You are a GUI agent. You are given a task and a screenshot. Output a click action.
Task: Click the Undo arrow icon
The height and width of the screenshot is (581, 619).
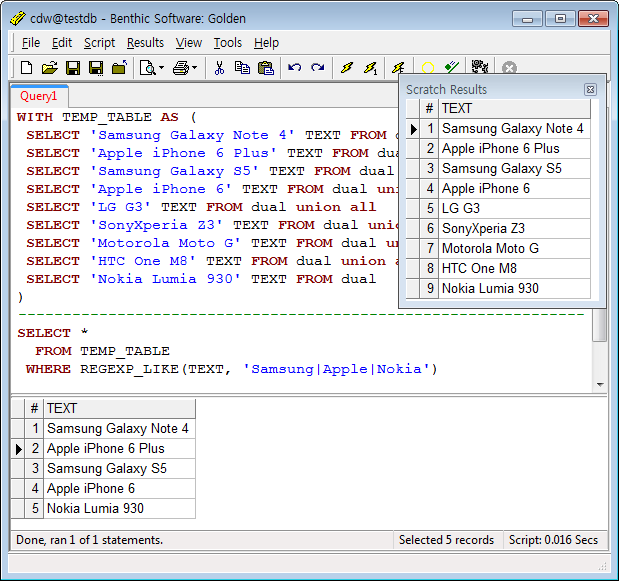pos(294,68)
